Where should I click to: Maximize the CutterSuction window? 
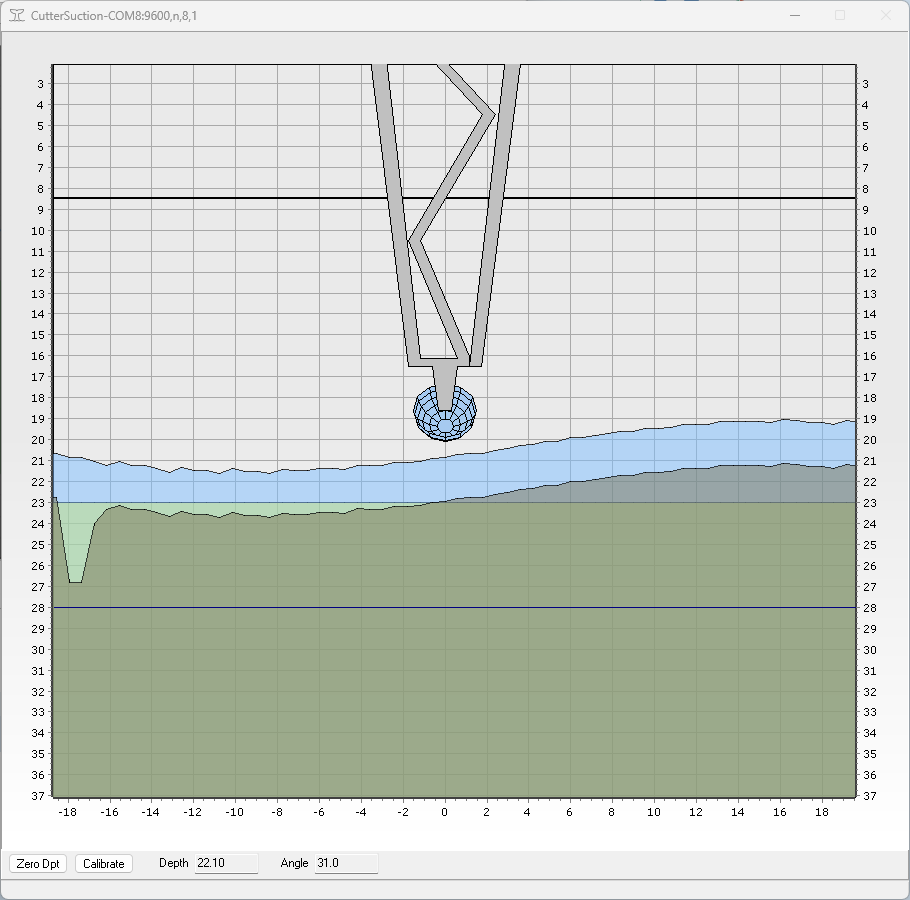tap(840, 16)
